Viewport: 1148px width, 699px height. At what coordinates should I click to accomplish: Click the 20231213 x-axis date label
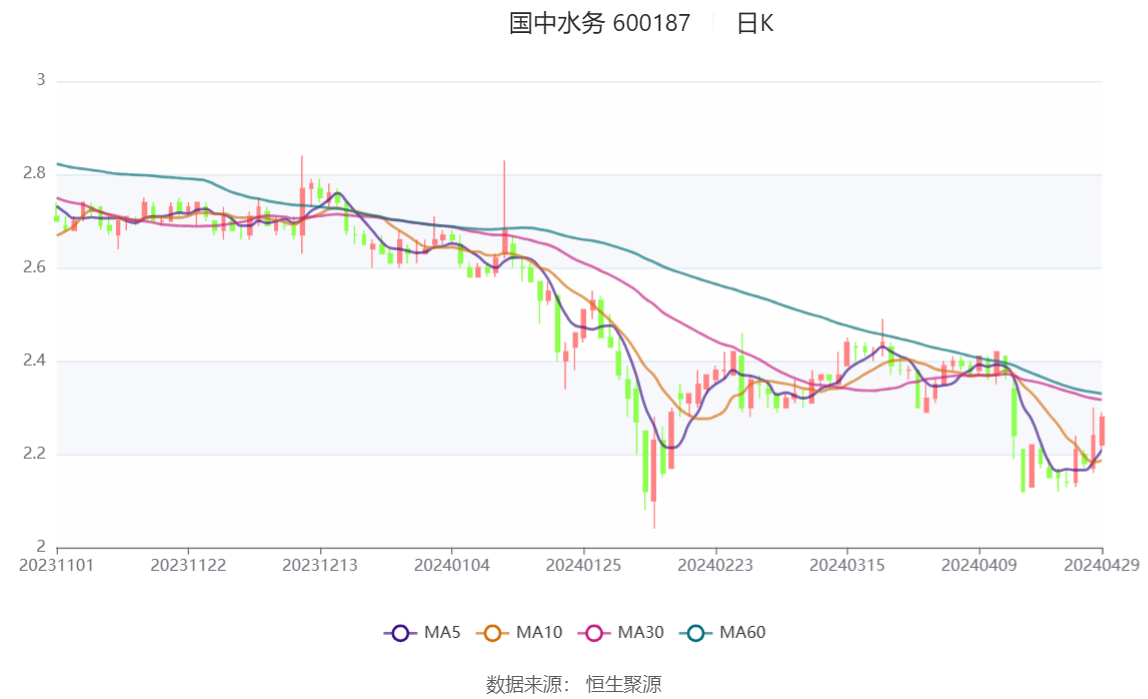coord(320,565)
